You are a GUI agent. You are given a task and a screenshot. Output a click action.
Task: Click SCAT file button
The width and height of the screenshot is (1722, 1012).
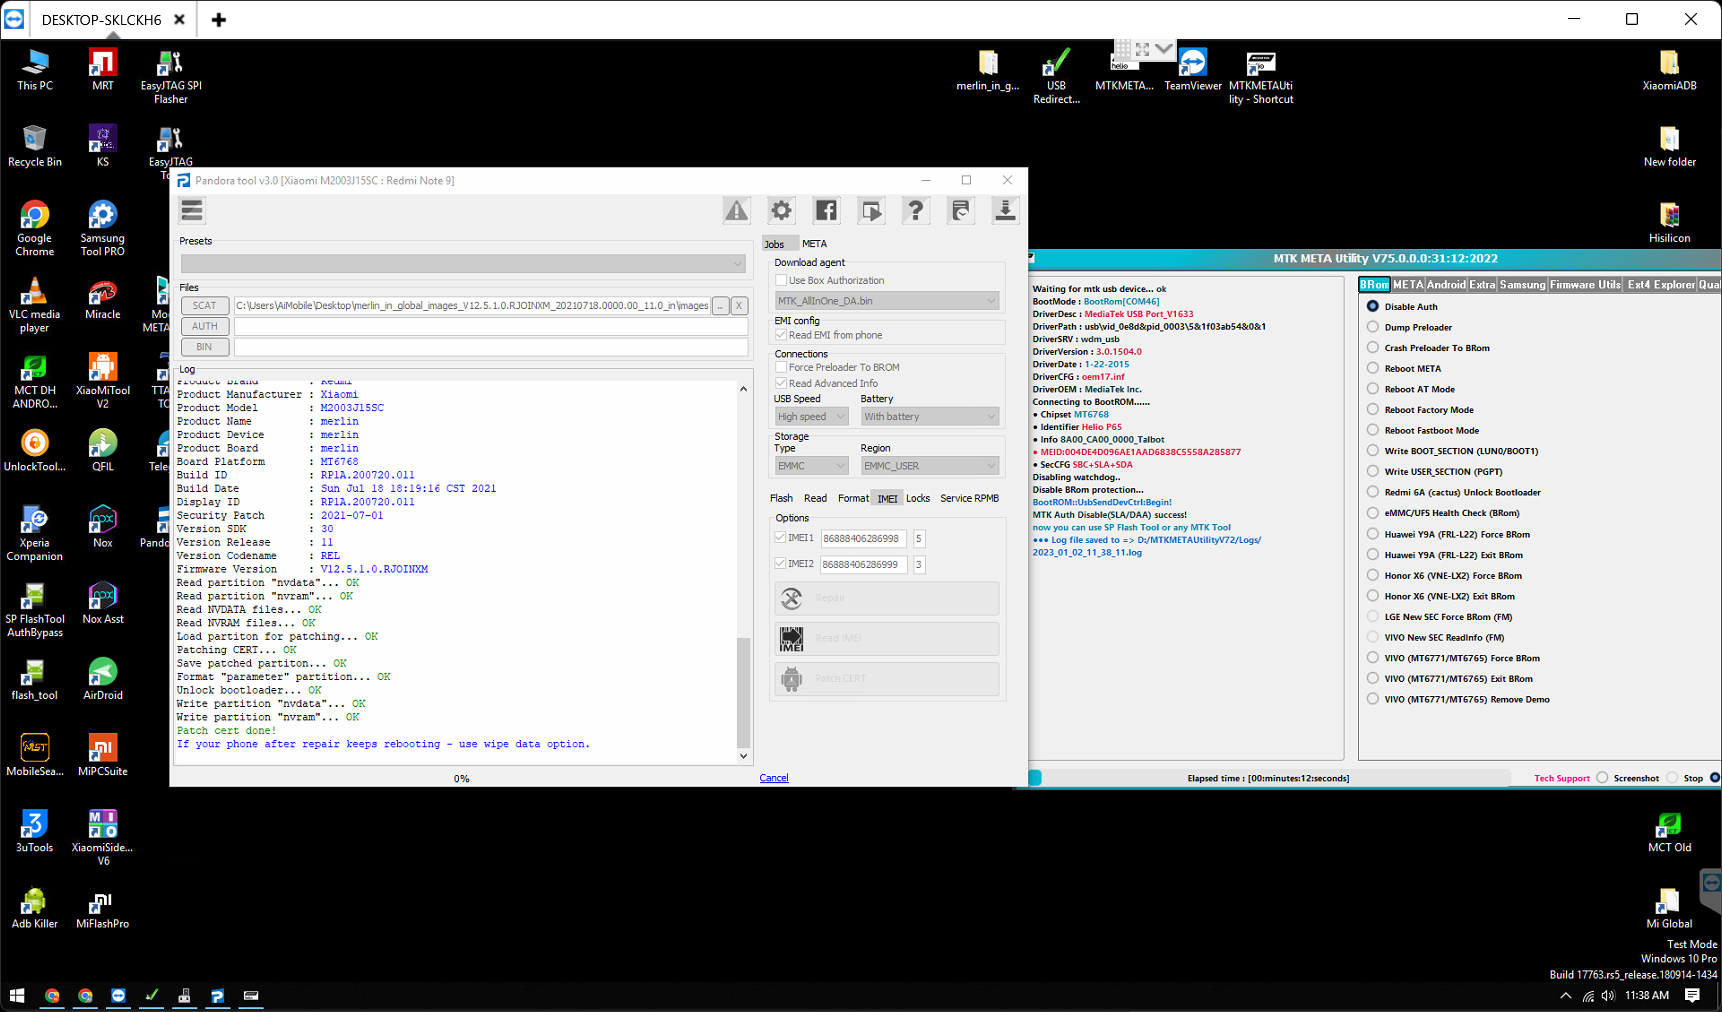[x=205, y=305]
